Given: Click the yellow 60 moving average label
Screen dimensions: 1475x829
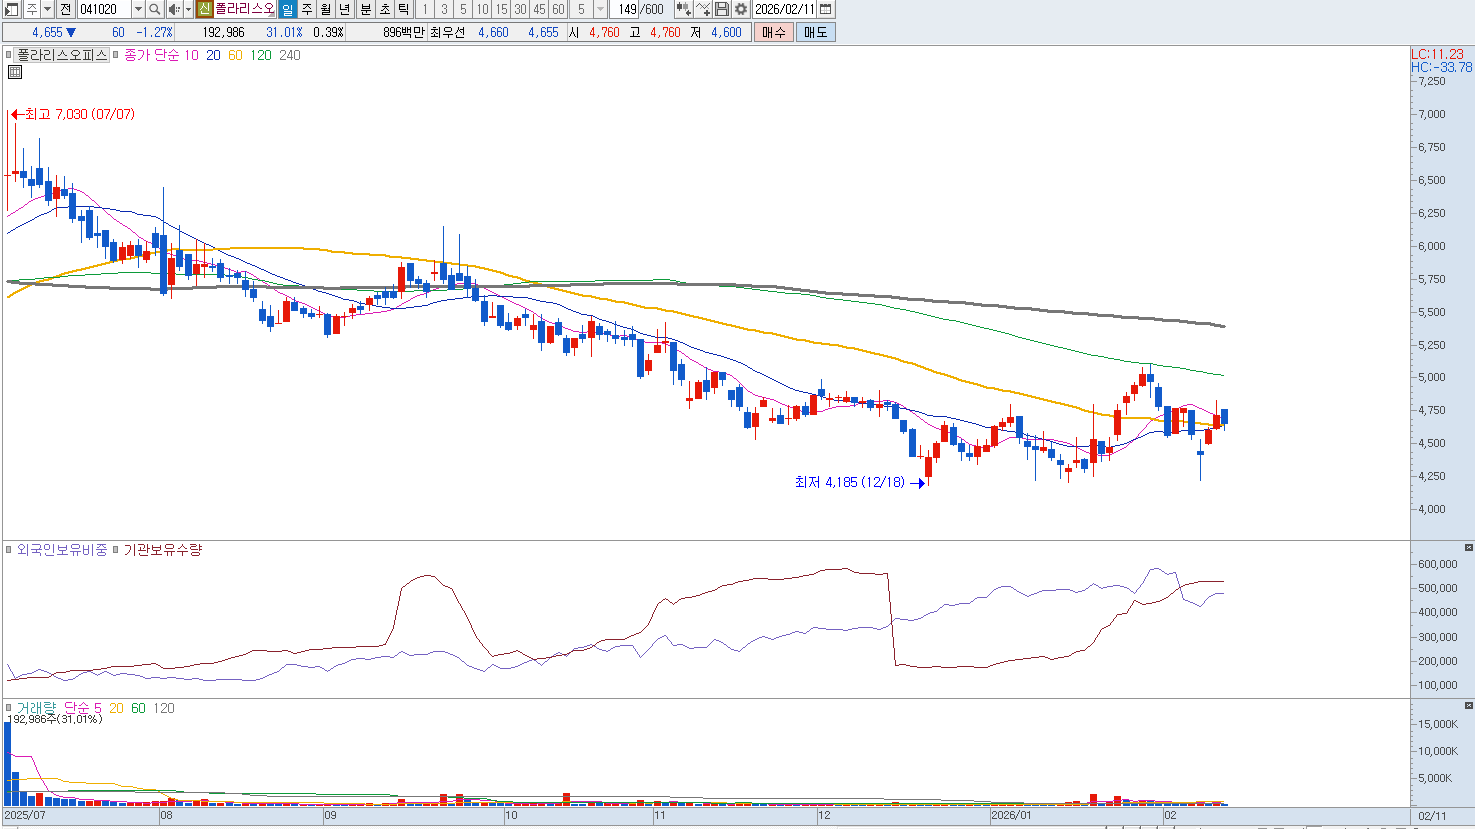Looking at the screenshot, I should click(x=235, y=55).
